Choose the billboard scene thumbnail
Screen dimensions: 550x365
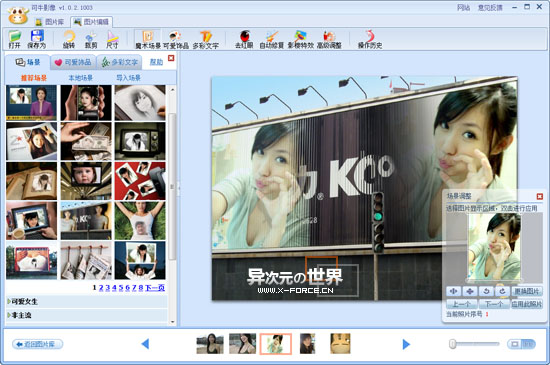86,221
